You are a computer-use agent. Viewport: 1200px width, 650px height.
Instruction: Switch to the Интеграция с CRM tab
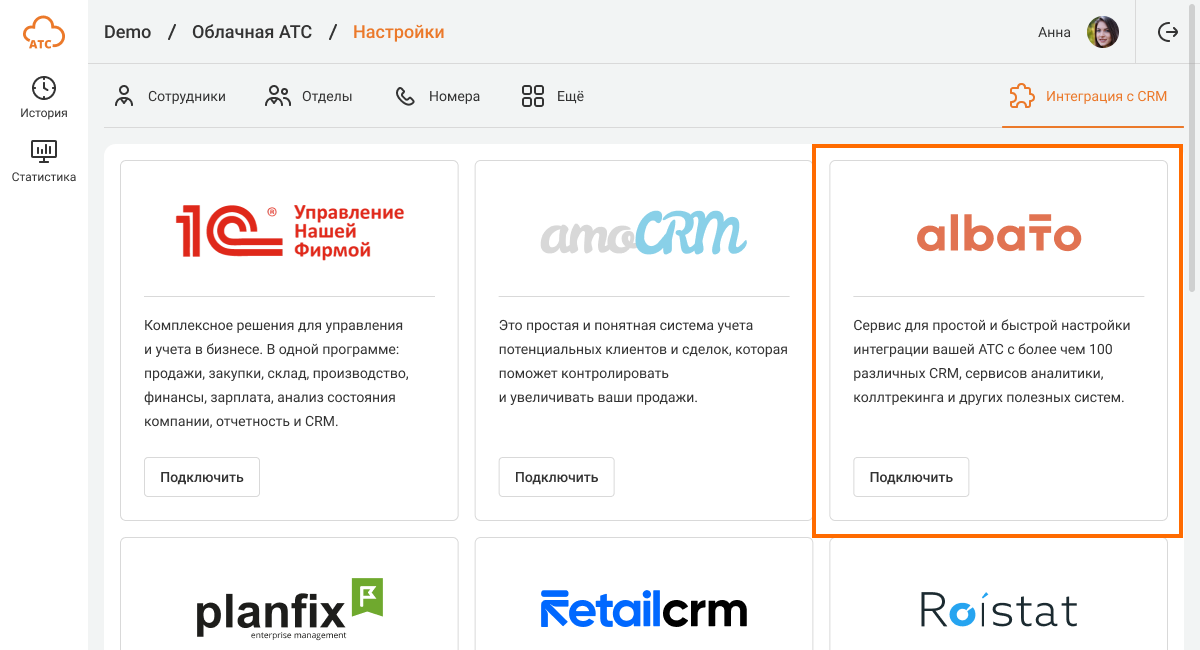point(1088,96)
